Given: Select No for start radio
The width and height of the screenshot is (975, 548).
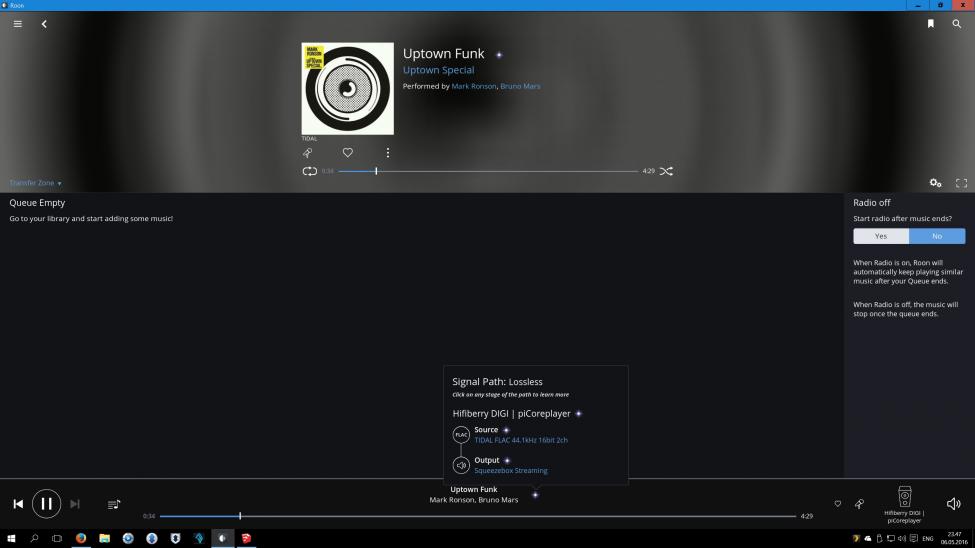Looking at the screenshot, I should click(937, 236).
